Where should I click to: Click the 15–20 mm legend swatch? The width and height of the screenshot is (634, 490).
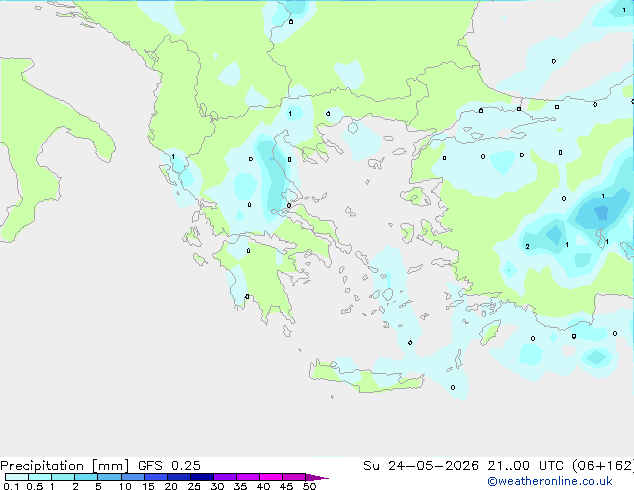(155, 477)
